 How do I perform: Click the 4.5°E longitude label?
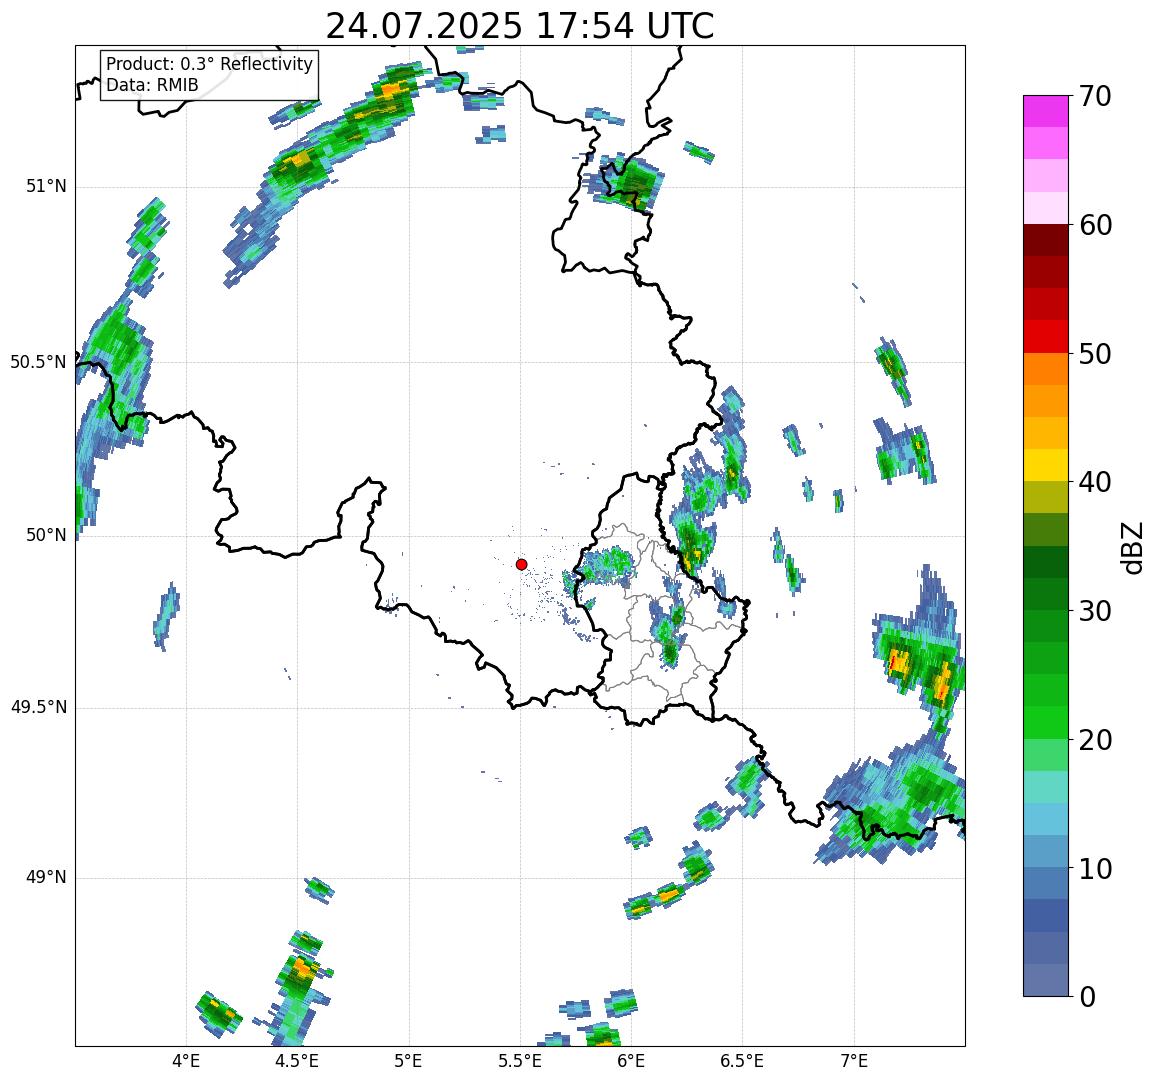(x=297, y=1061)
